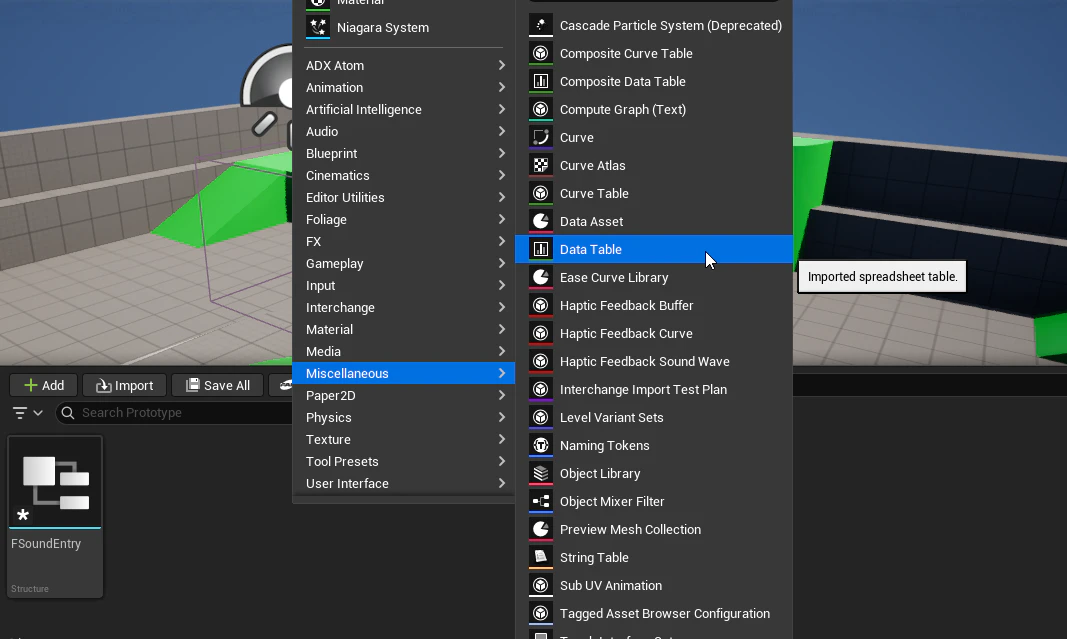Click the Composite Data Table icon
The image size is (1067, 639).
pyautogui.click(x=540, y=81)
